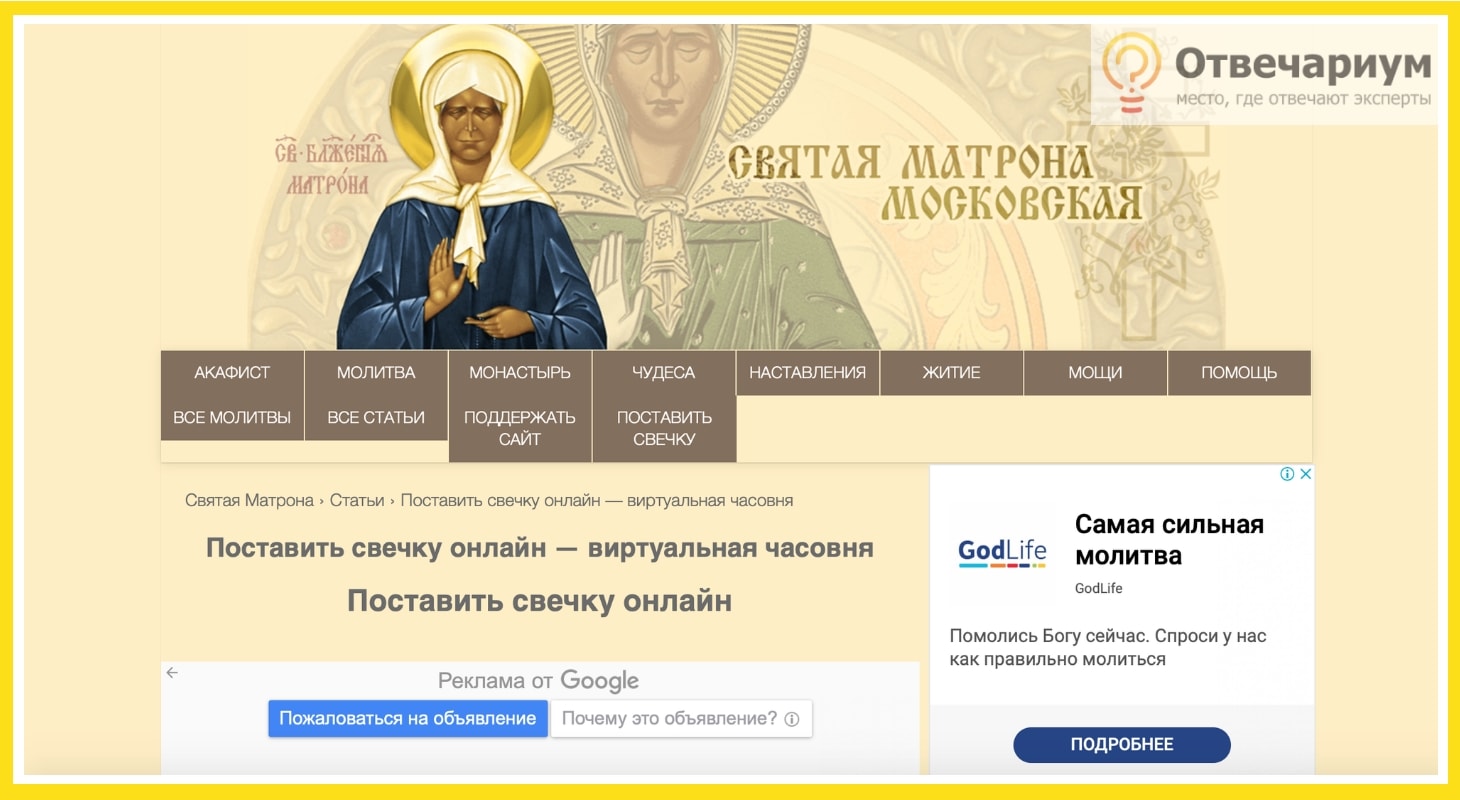Open the МОНАСТЫРЬ menu item

(x=520, y=373)
